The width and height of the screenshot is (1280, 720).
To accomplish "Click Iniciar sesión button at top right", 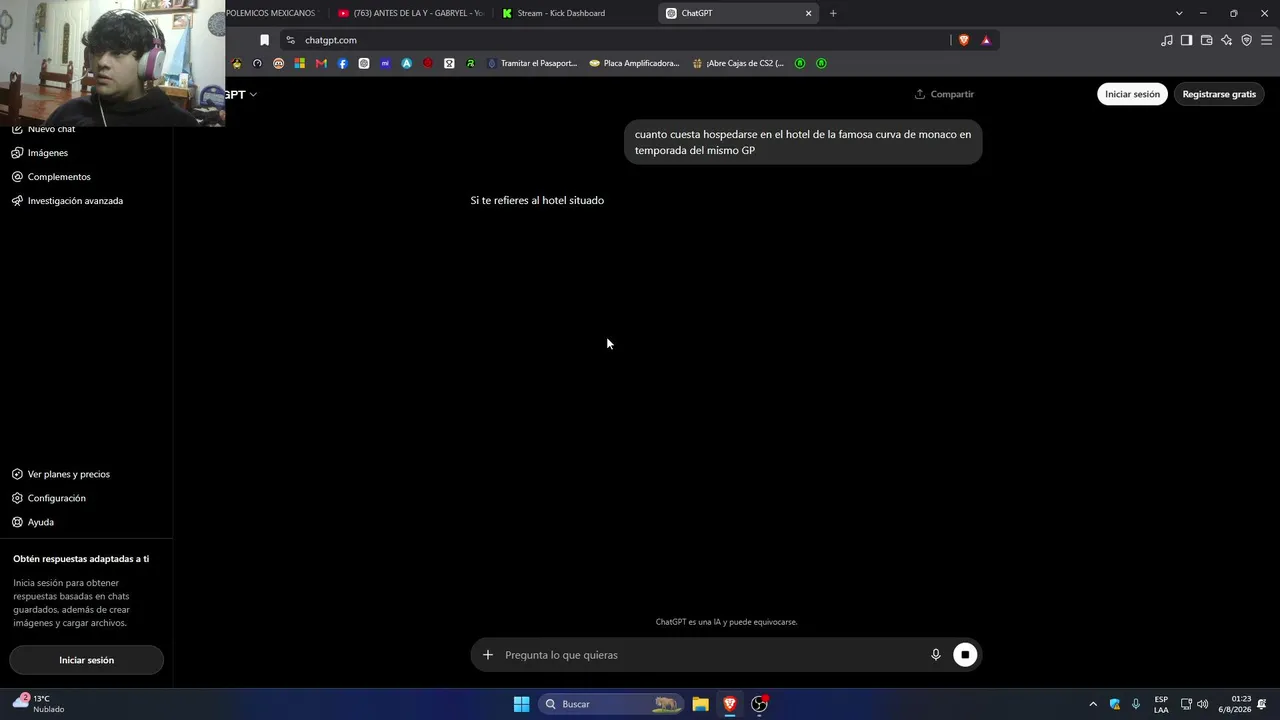I will tap(1132, 94).
